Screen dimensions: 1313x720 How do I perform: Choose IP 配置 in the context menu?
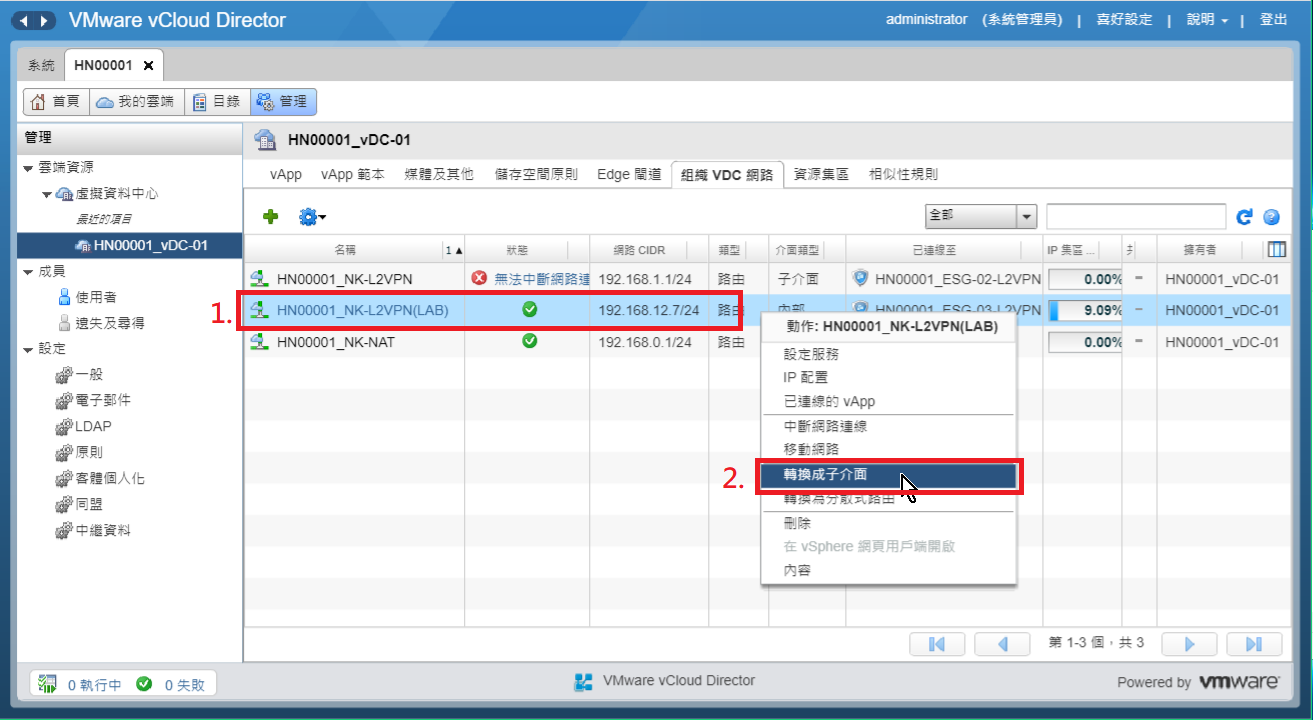(806, 378)
